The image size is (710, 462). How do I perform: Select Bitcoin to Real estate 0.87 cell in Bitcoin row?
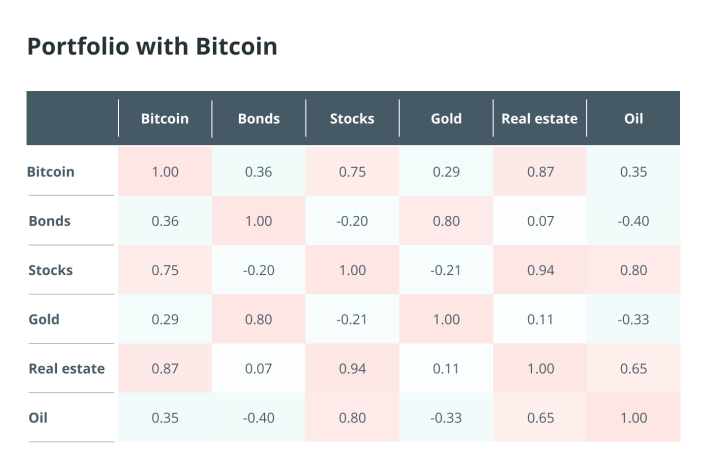(x=540, y=172)
